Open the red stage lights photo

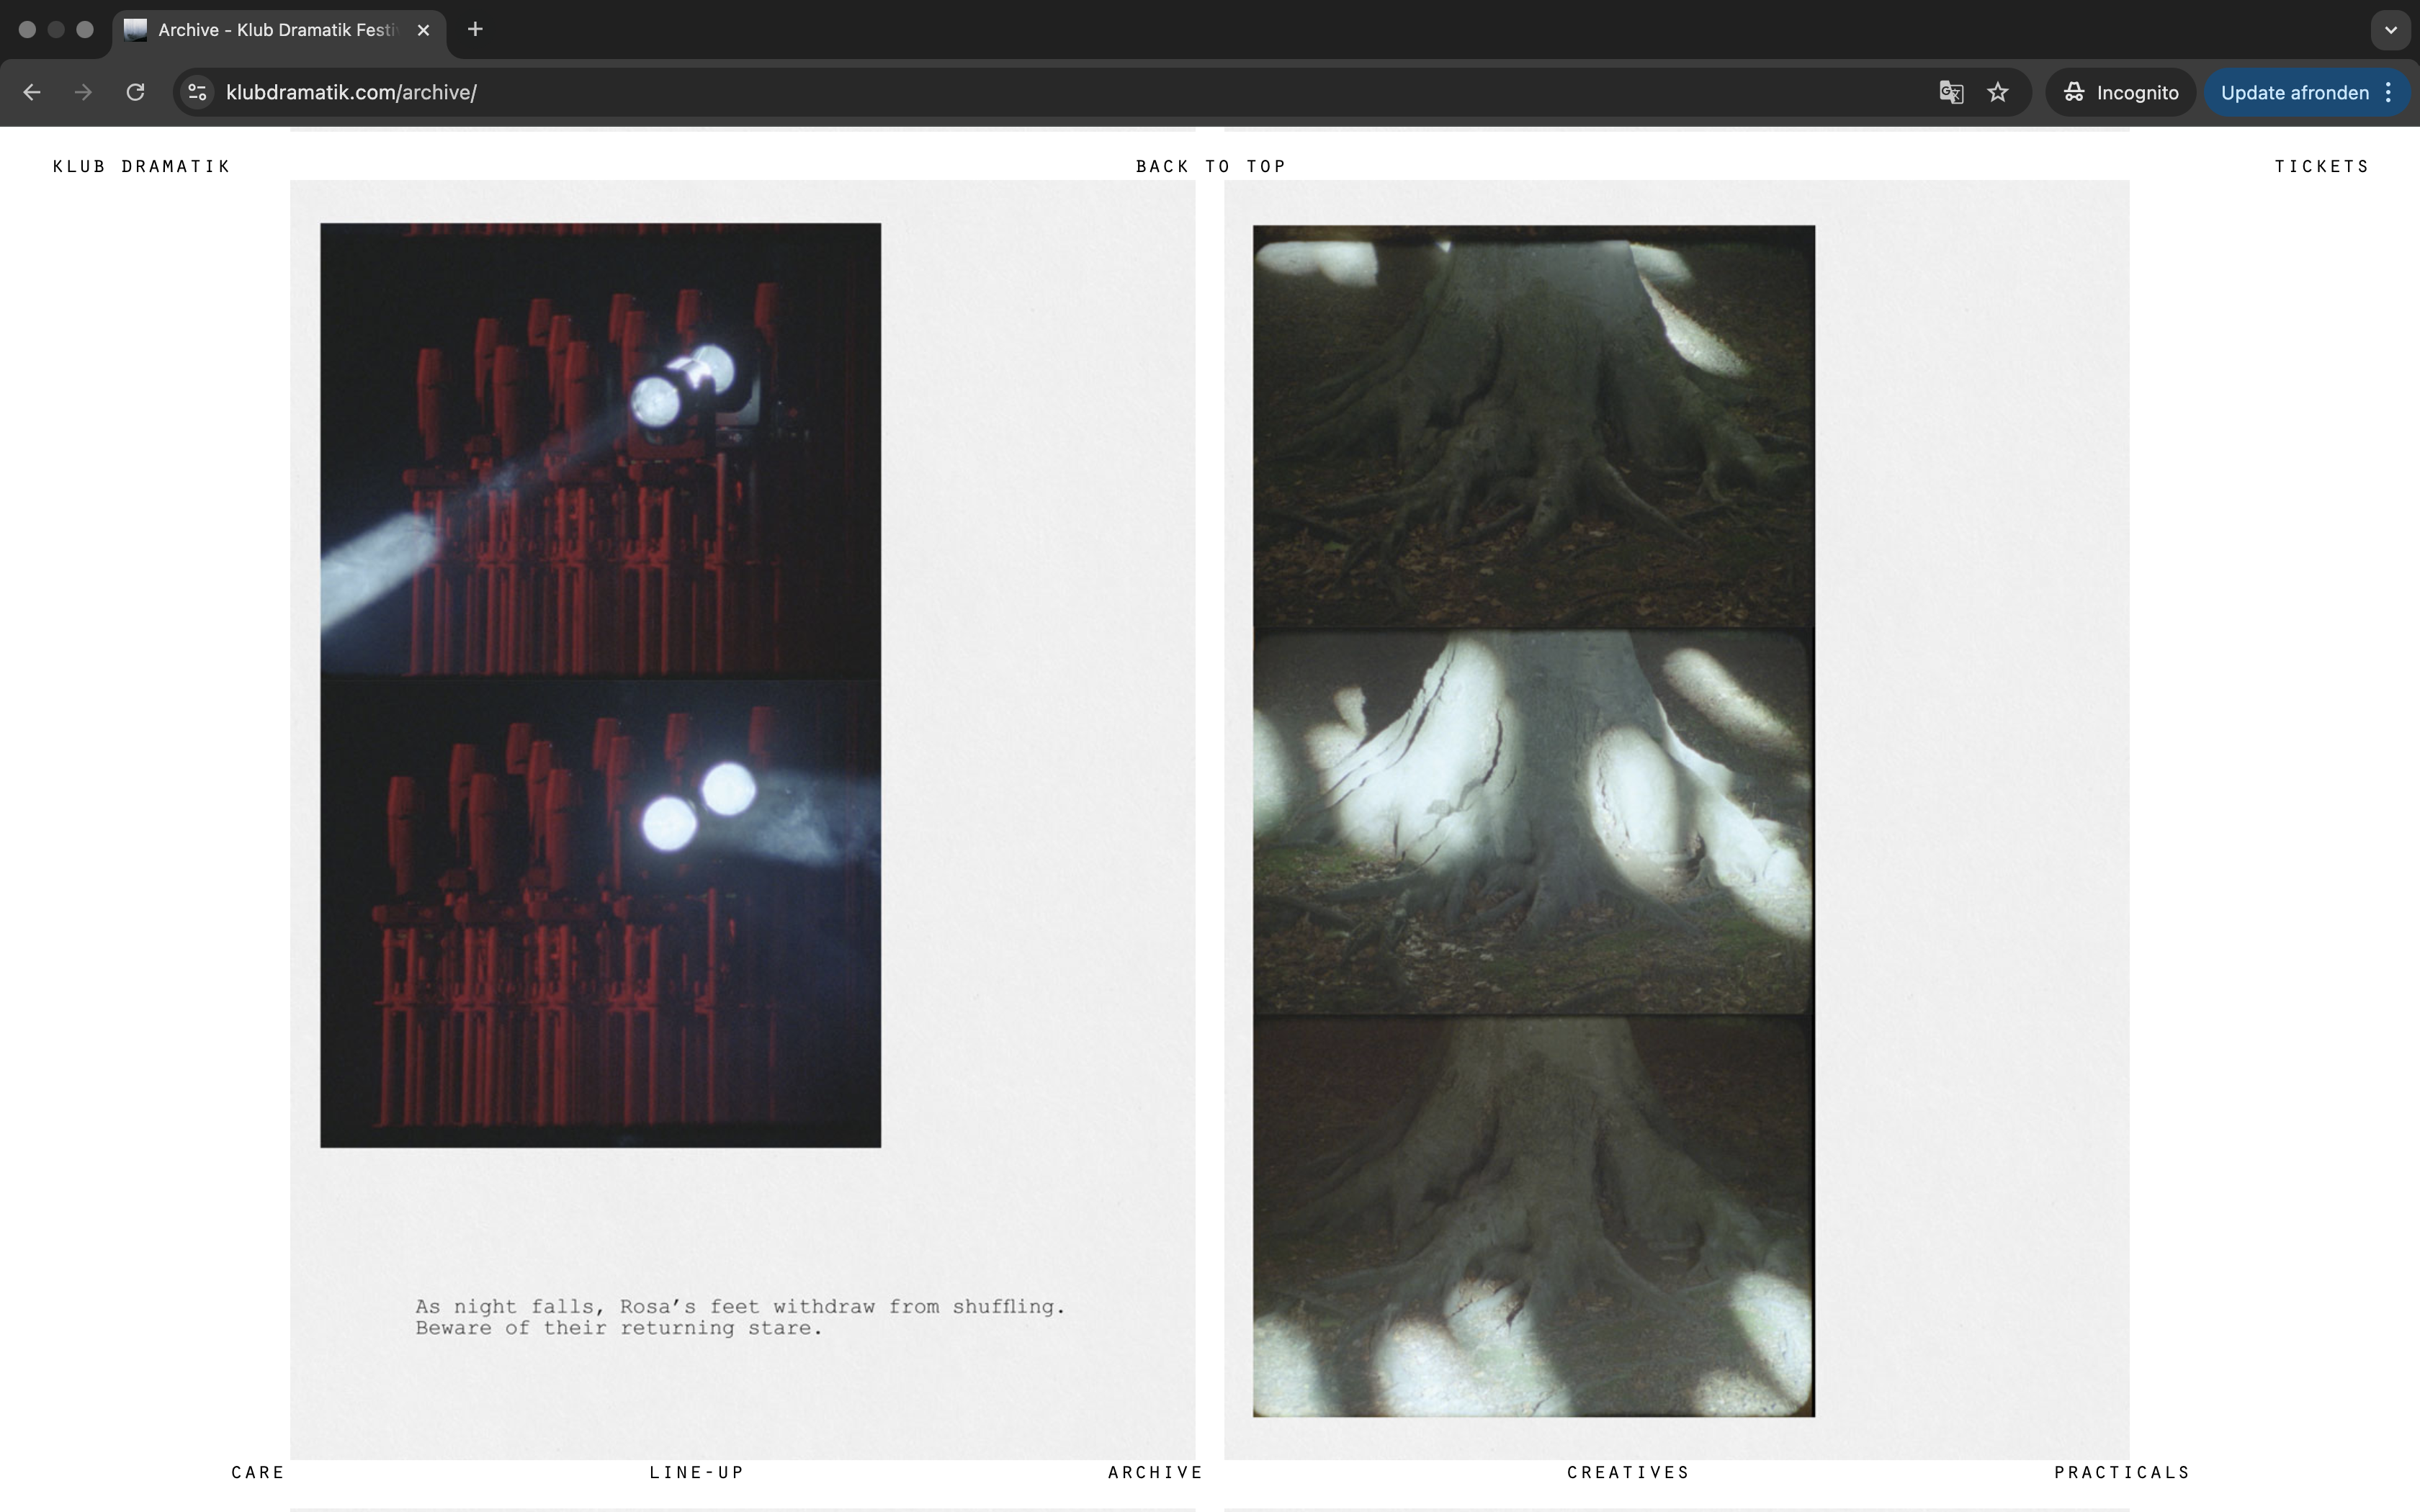pyautogui.click(x=600, y=685)
